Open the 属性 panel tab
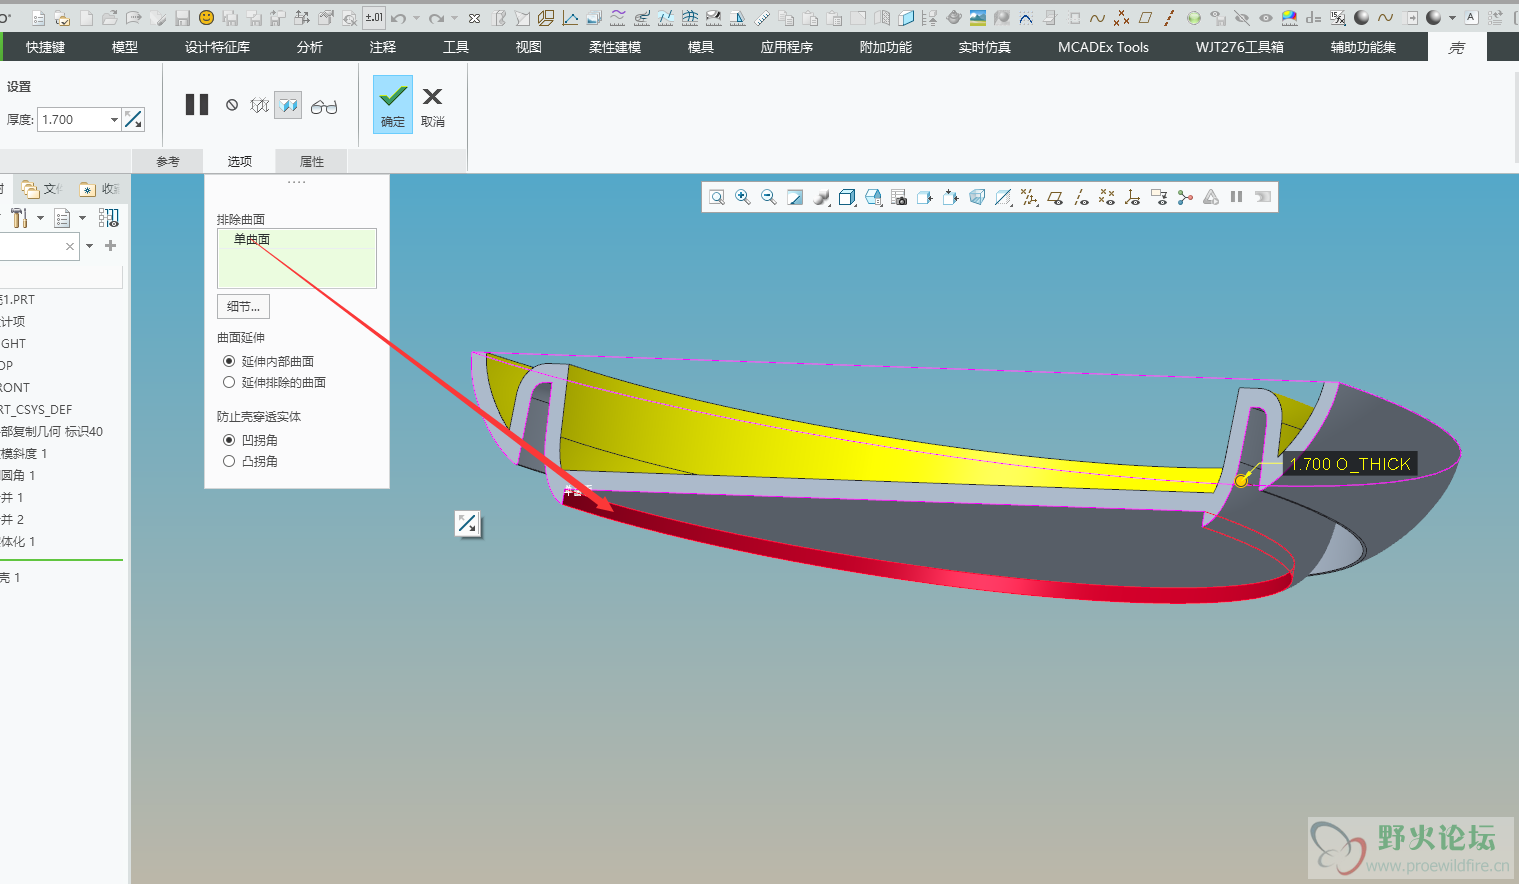 pos(312,161)
